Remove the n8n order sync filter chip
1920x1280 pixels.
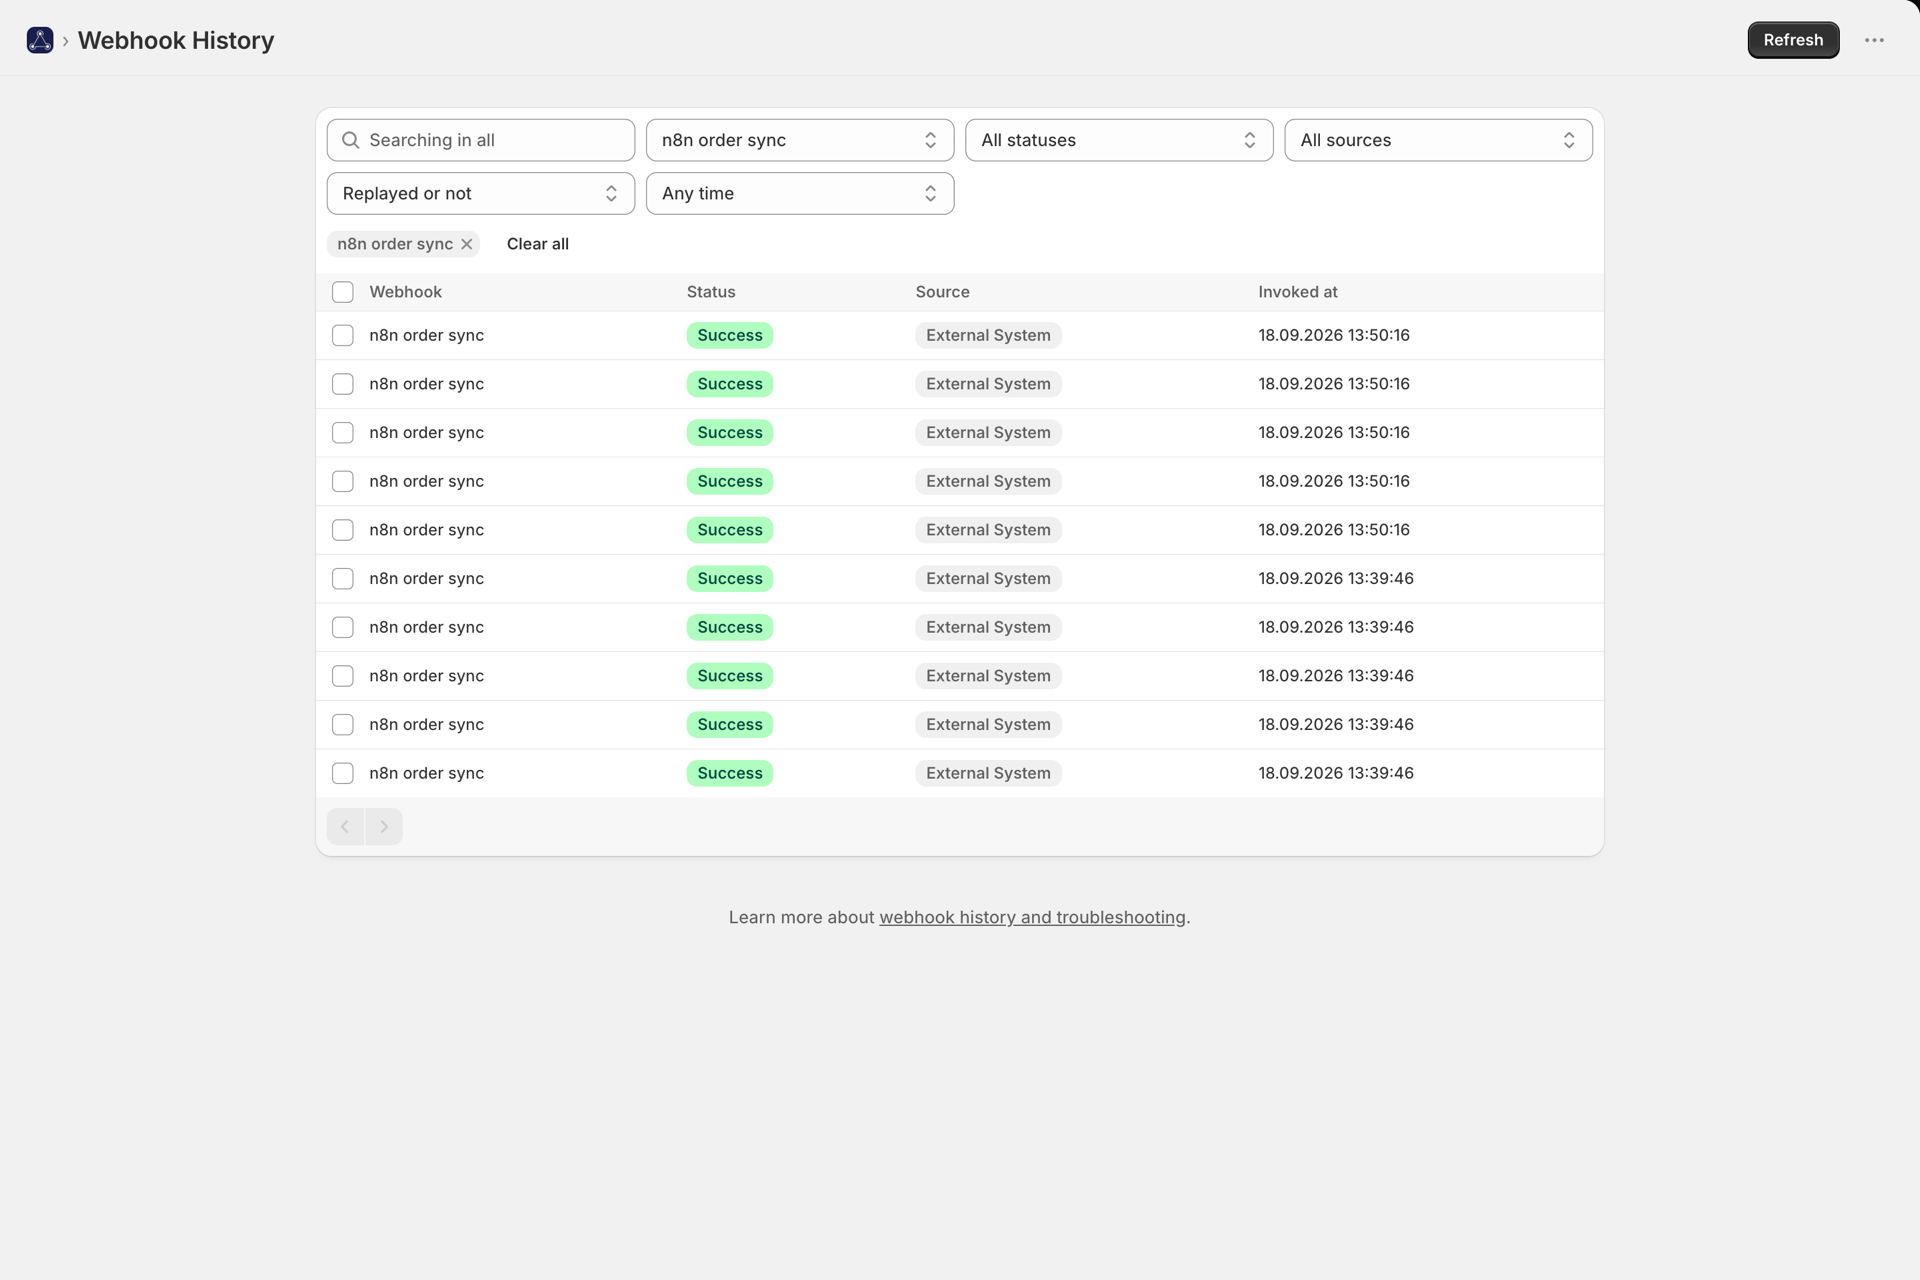tap(467, 244)
